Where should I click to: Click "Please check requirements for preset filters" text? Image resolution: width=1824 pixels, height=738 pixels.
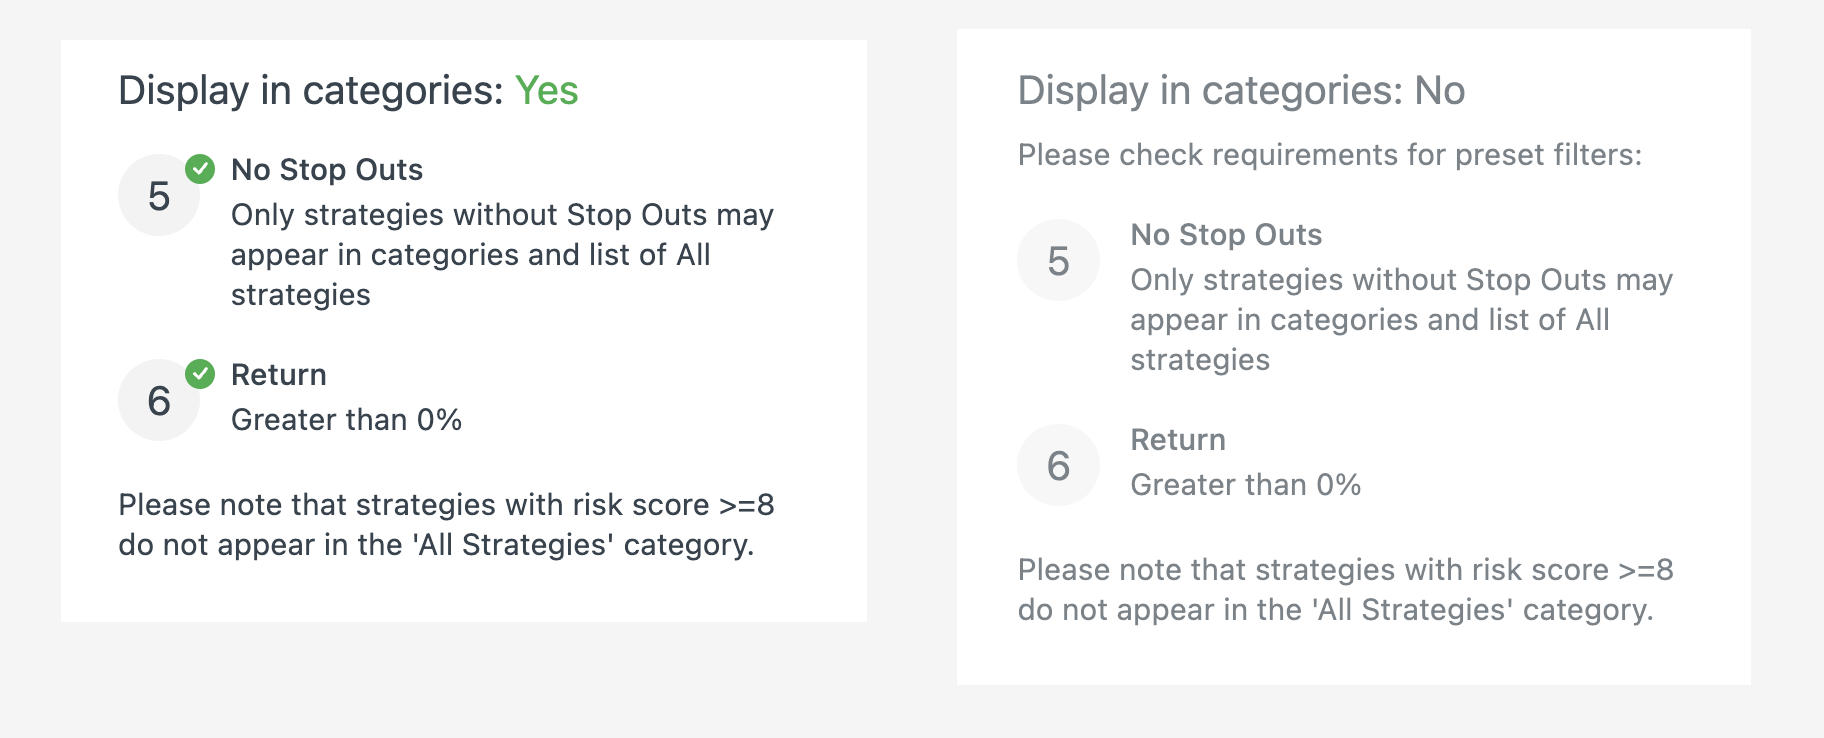pos(1330,155)
